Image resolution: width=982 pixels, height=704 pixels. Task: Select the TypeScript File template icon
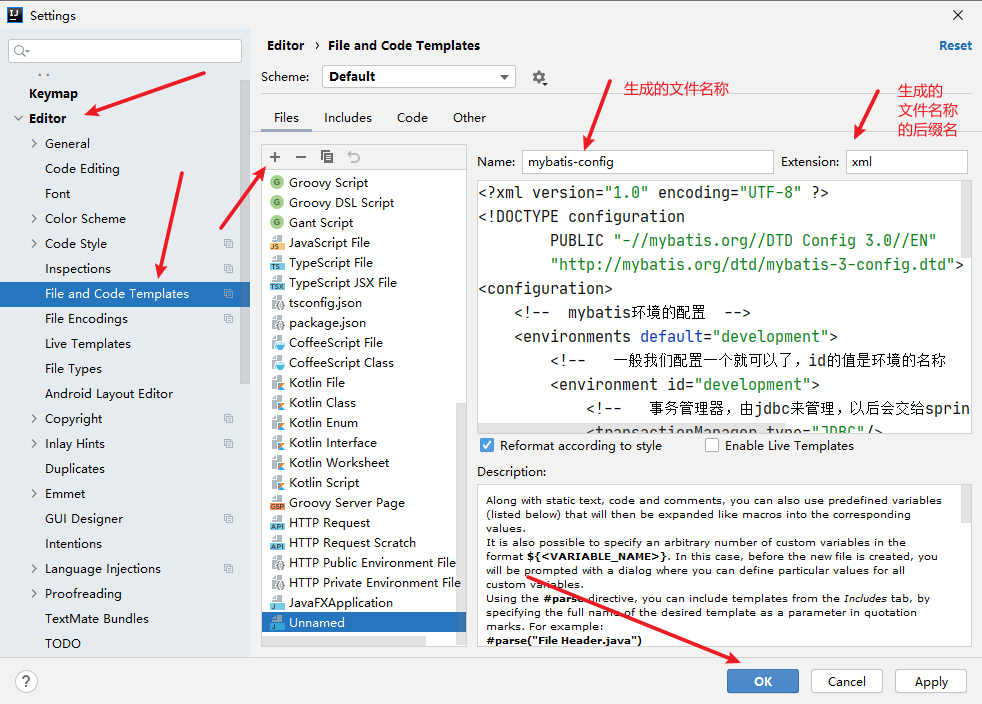(x=277, y=263)
